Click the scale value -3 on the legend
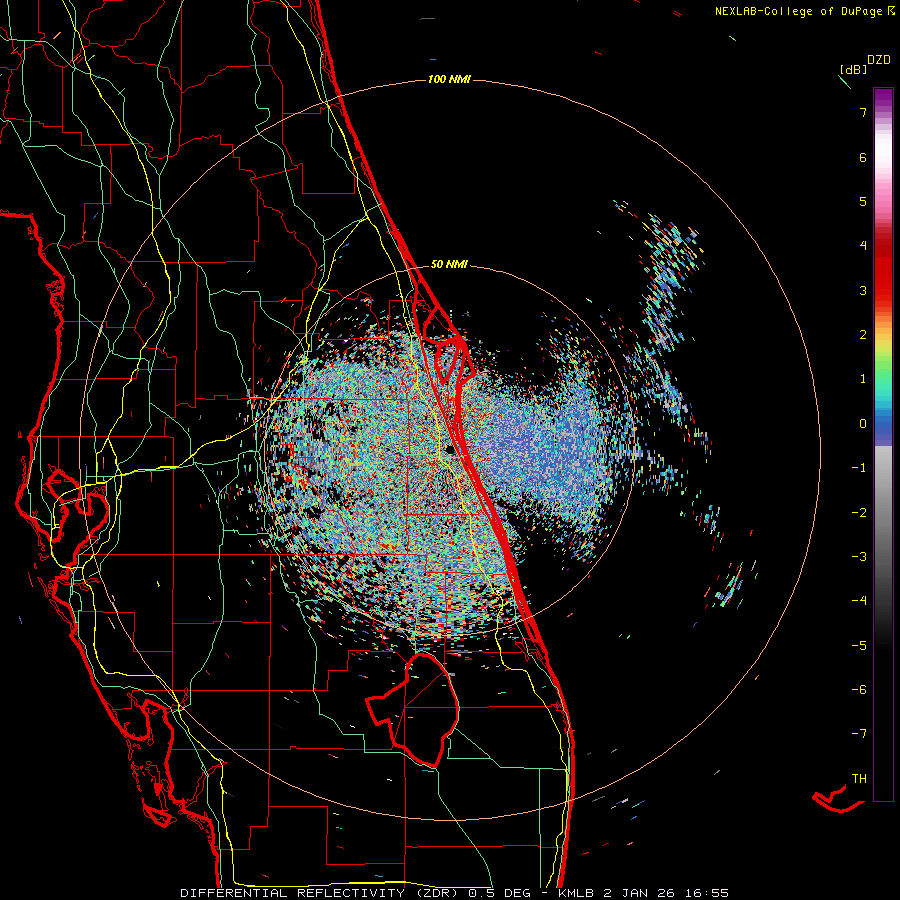Viewport: 900px width, 900px height. 859,557
